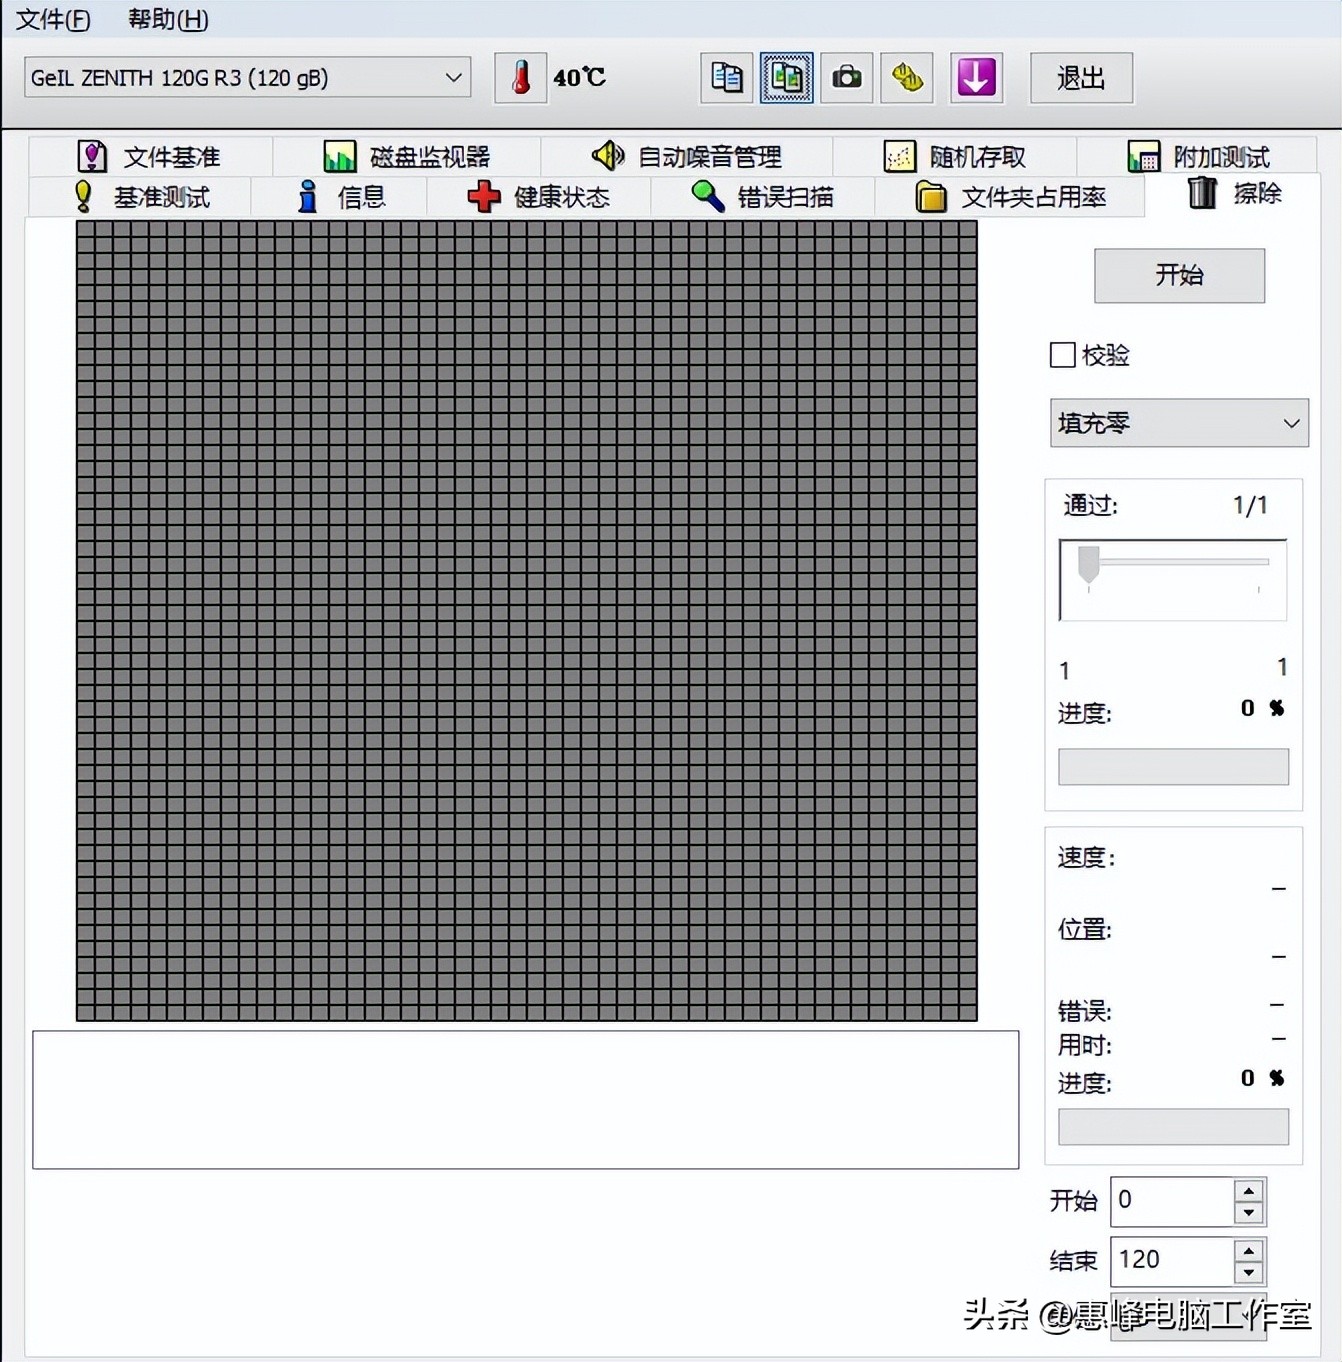Click the red cross 健康状态 icon
Screen dimensions: 1342x1362
[x=484, y=196]
